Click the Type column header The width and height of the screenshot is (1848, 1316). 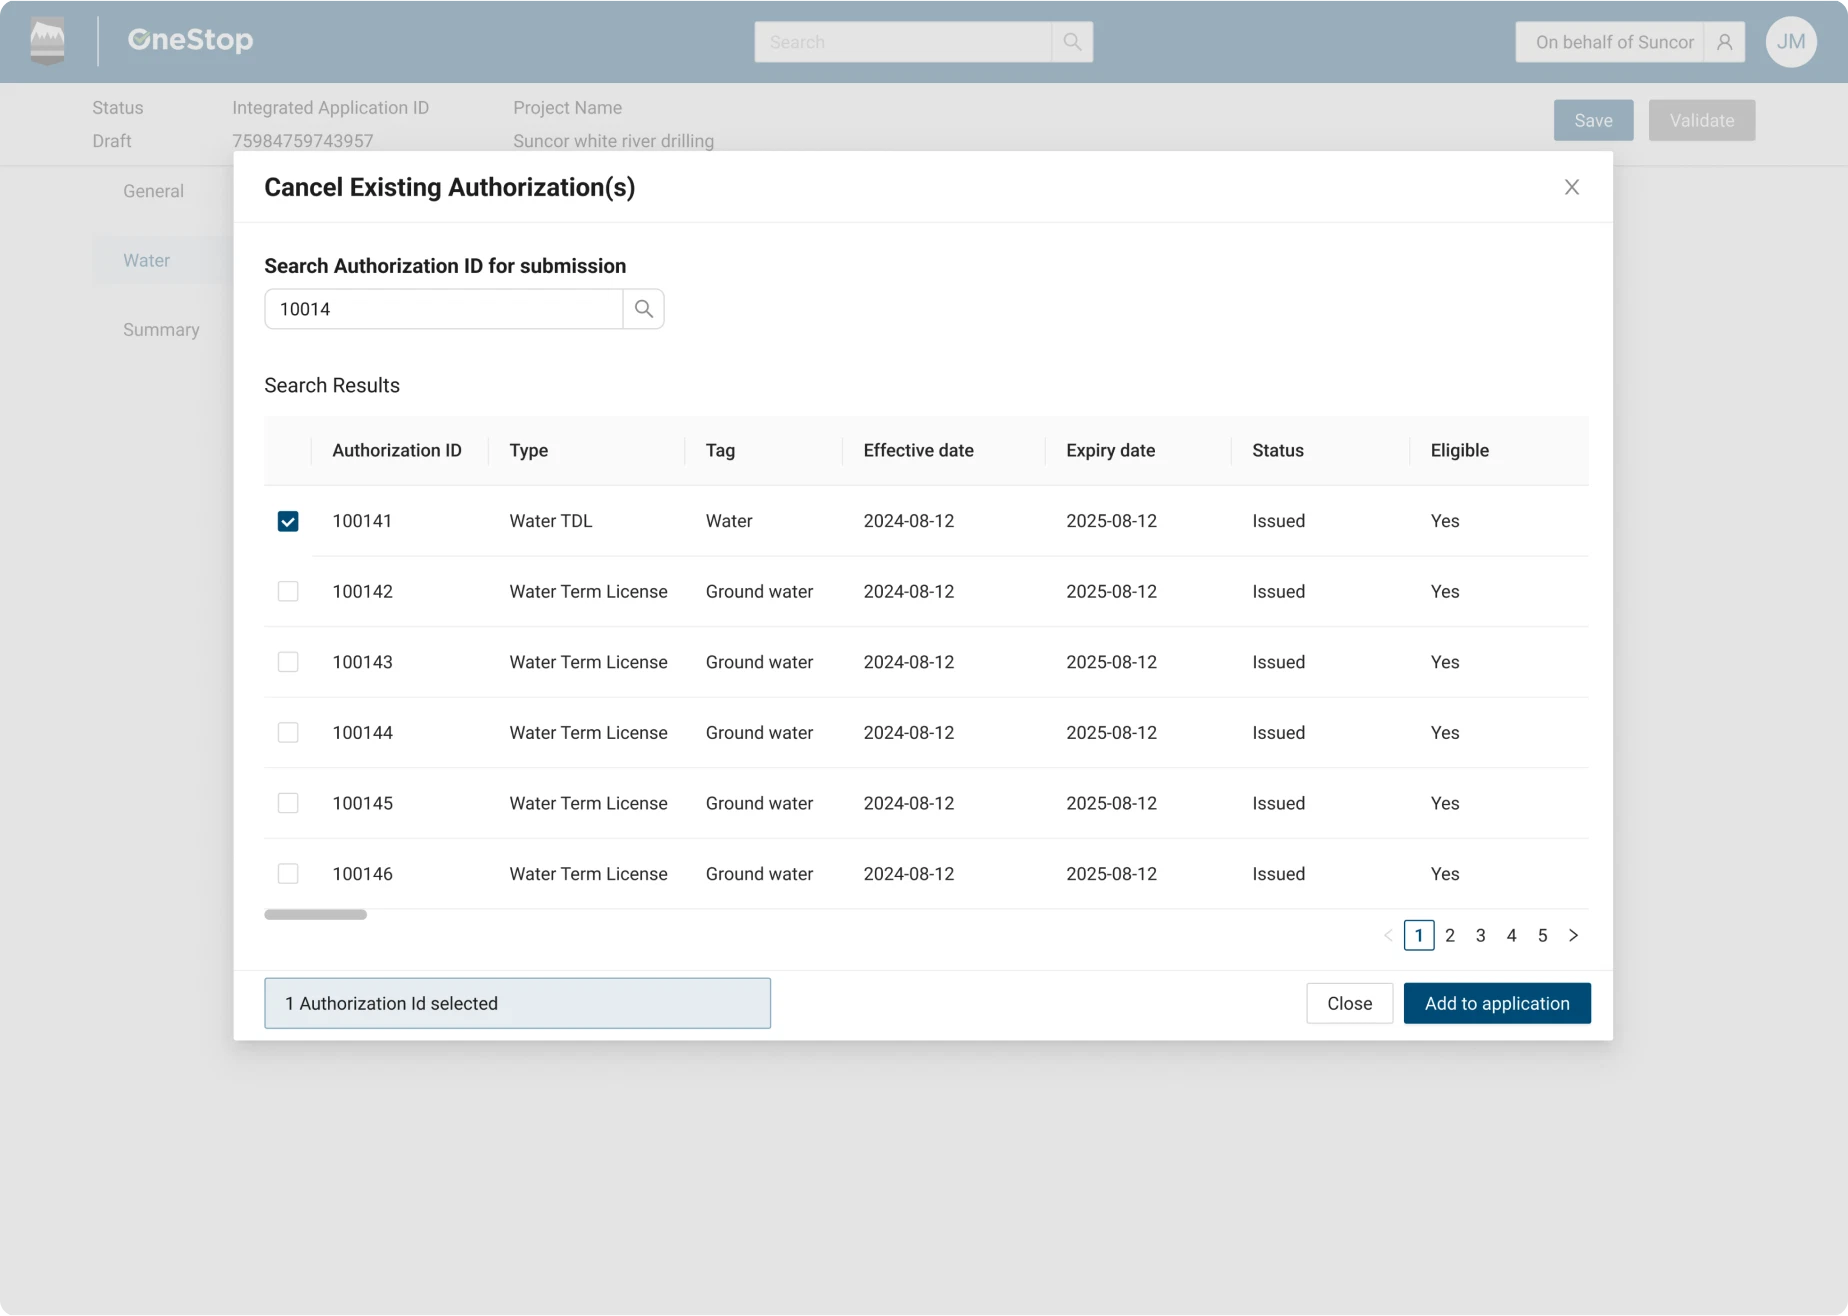point(529,450)
